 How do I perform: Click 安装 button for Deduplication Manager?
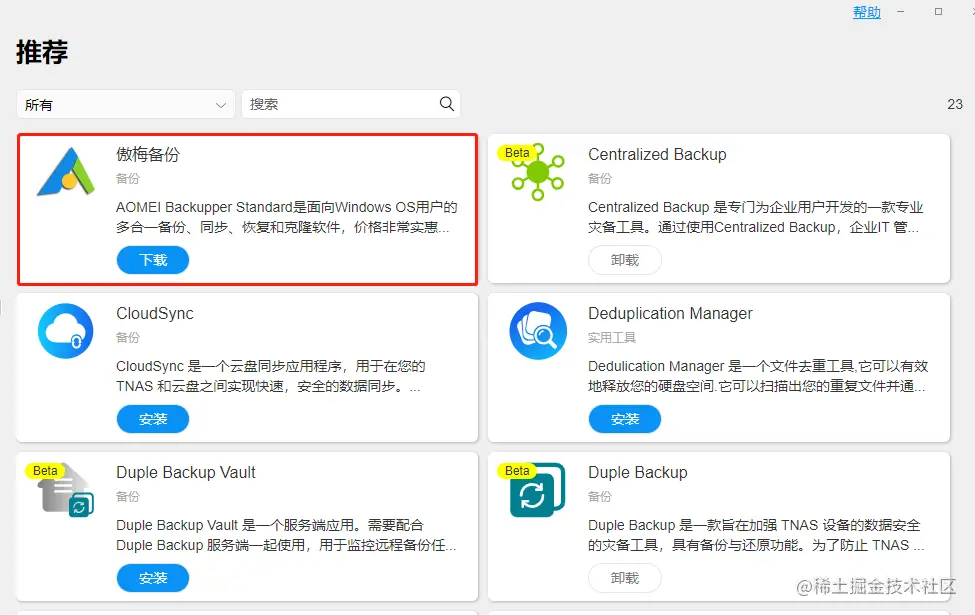pyautogui.click(x=625, y=419)
